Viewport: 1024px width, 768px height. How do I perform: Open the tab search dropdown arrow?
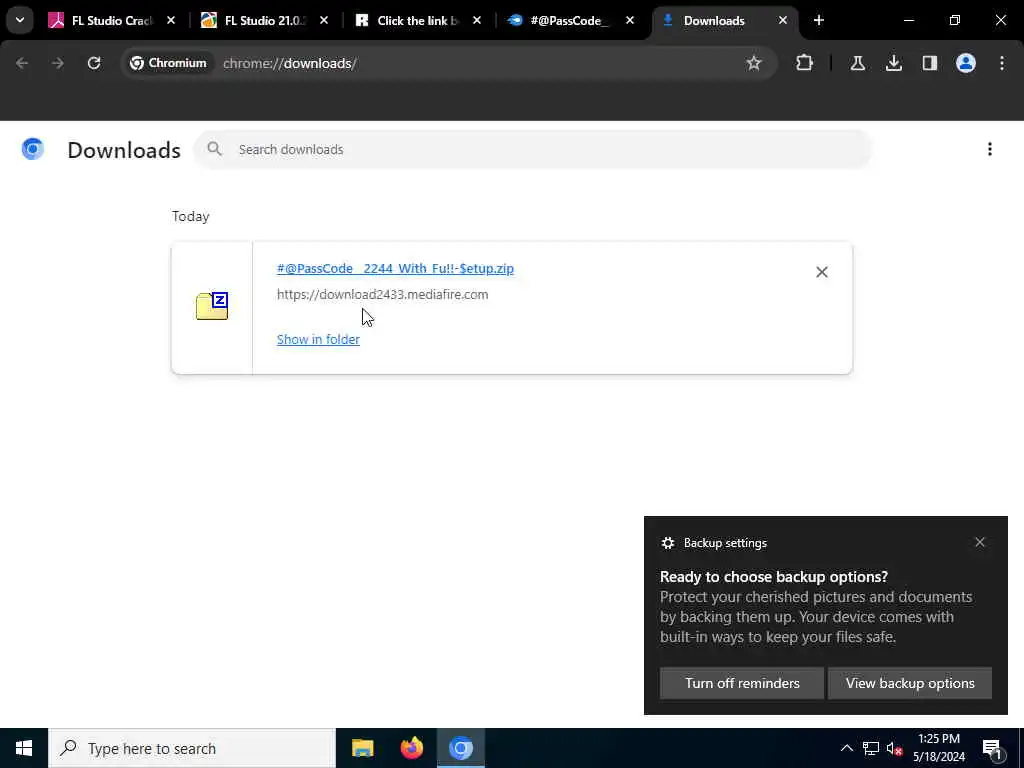(x=20, y=20)
